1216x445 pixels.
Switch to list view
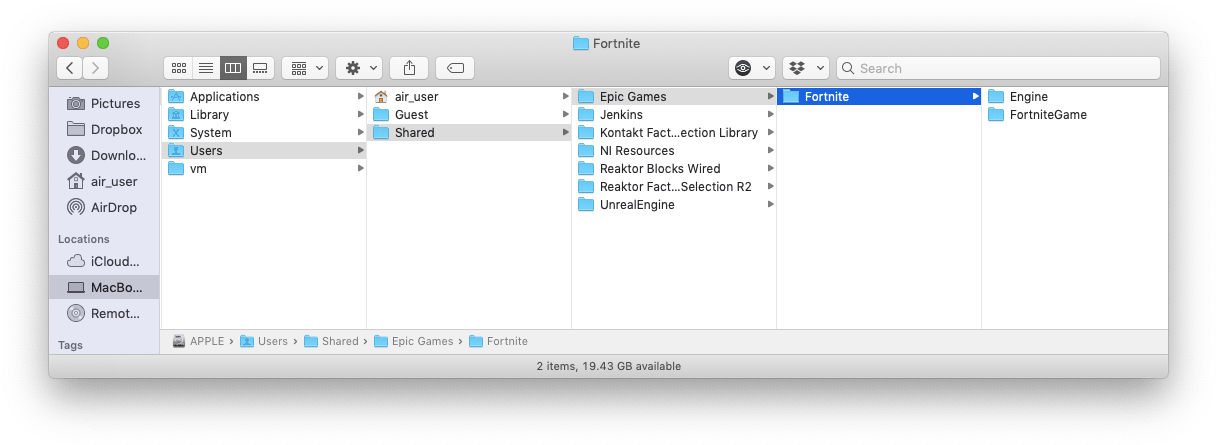[206, 68]
